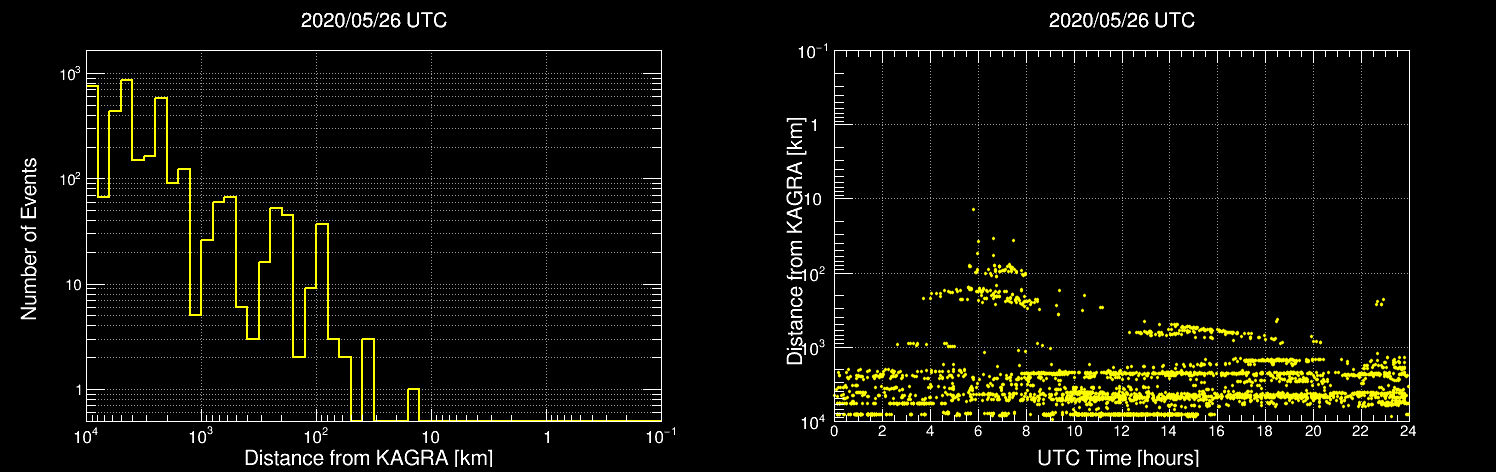Click the 10^-1 tick on histogram x-axis
The height and width of the screenshot is (472, 1496).
(660, 435)
